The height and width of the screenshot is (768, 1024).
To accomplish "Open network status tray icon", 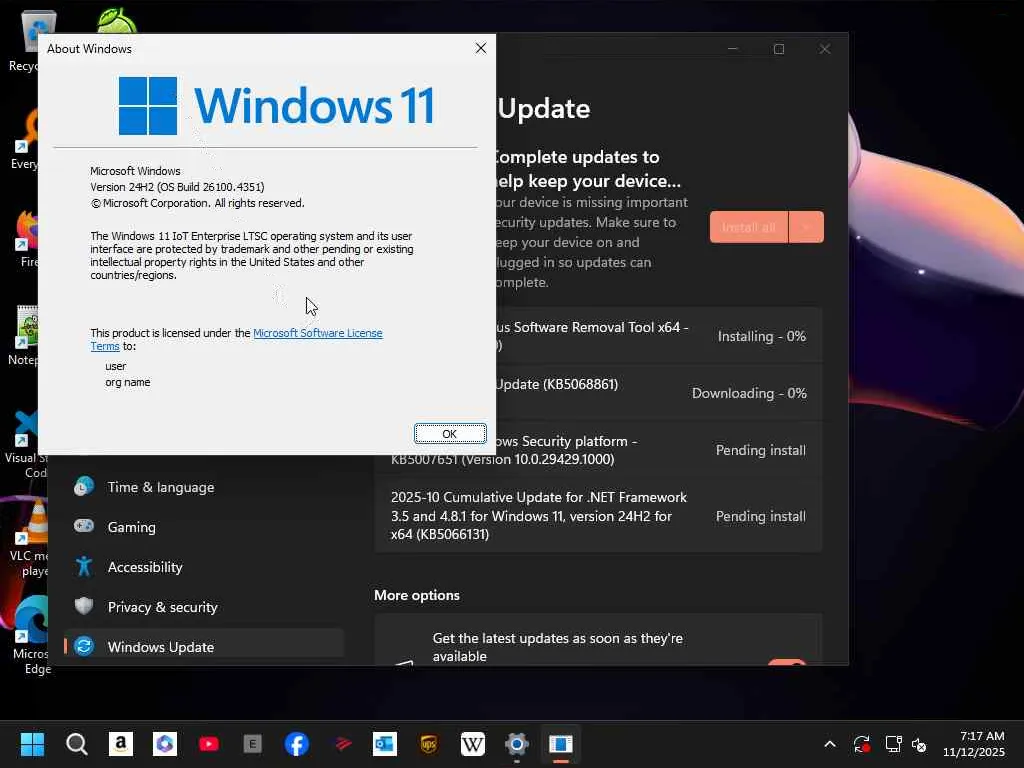I will tap(893, 744).
